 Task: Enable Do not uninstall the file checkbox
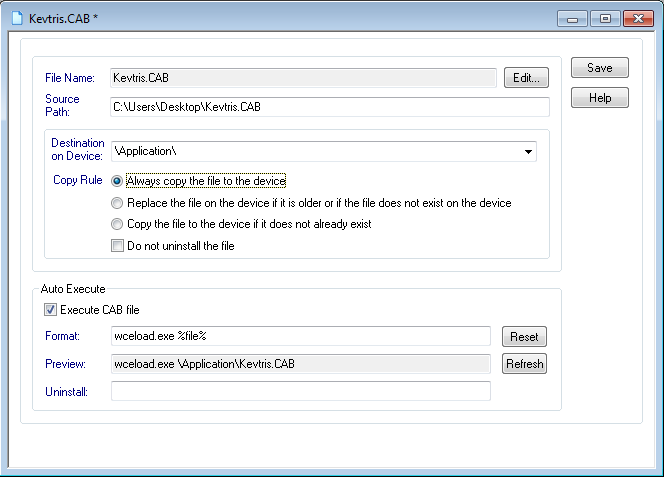tap(117, 246)
